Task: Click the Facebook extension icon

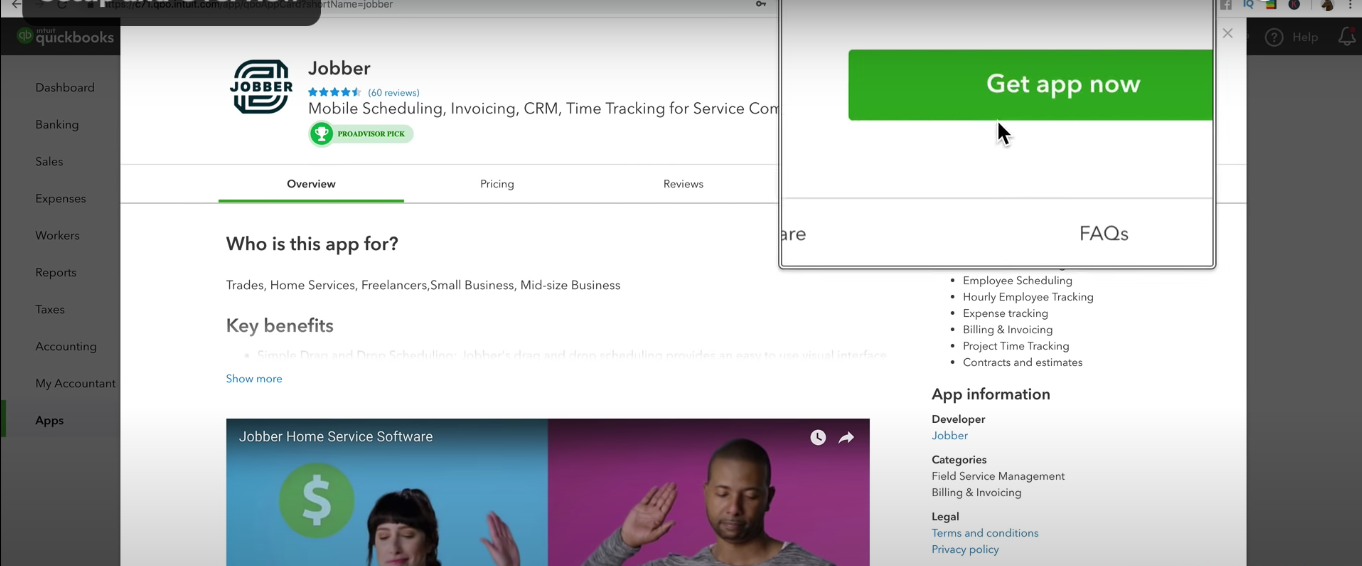Action: 1226,4
